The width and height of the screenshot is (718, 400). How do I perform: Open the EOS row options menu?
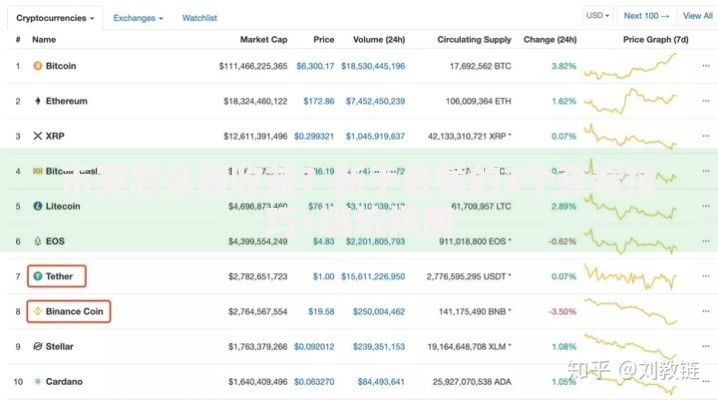point(706,241)
